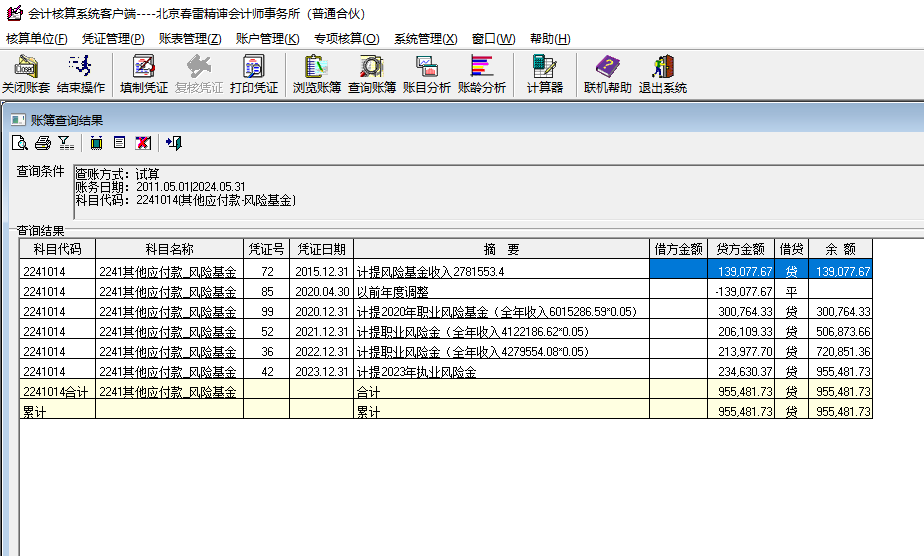
Task: Launch the 计算器 calculator tool
Action: tap(544, 74)
